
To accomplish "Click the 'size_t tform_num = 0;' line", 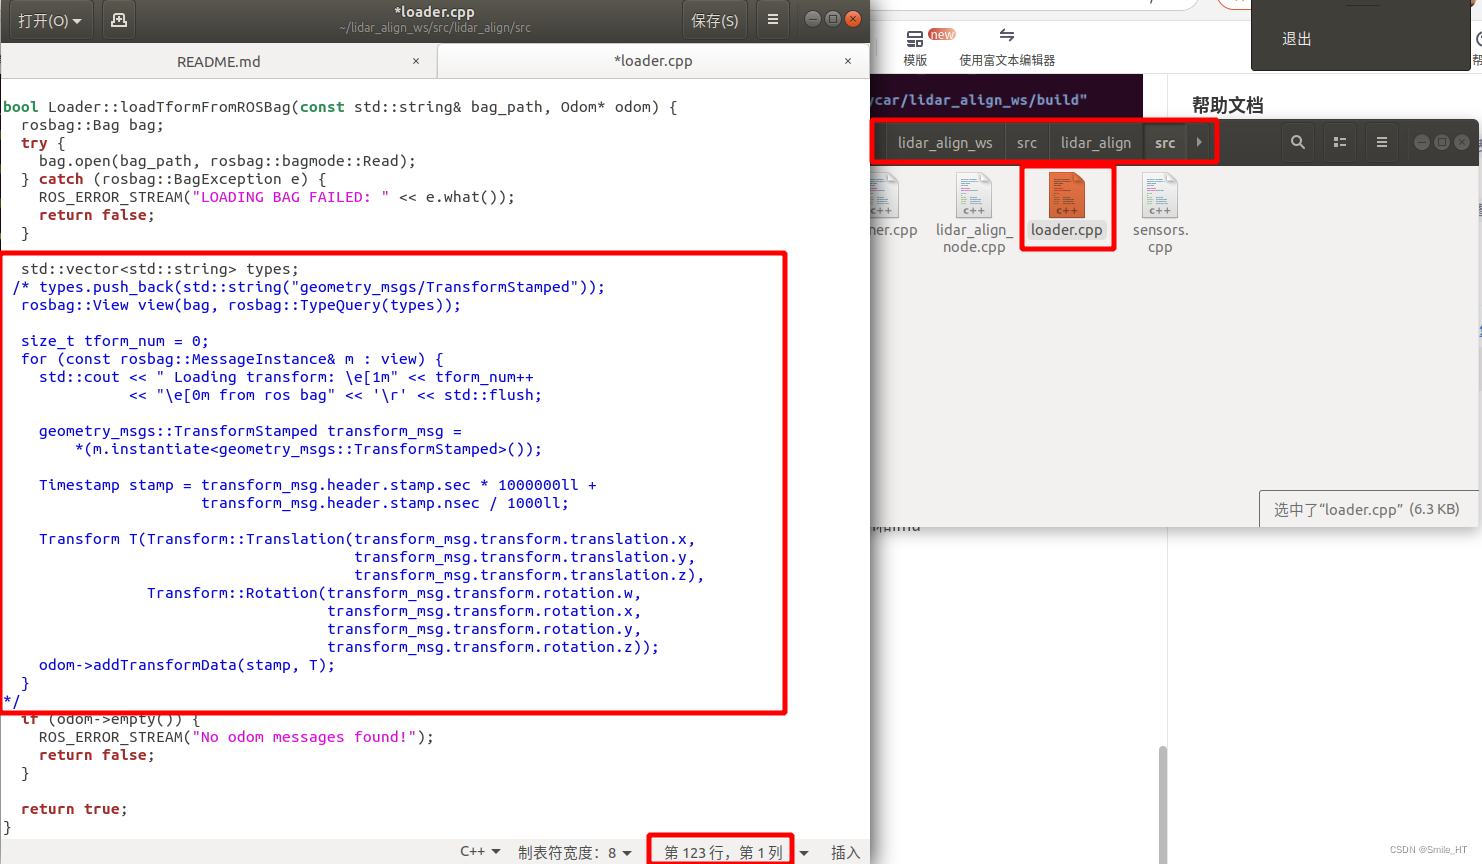I will click(115, 341).
